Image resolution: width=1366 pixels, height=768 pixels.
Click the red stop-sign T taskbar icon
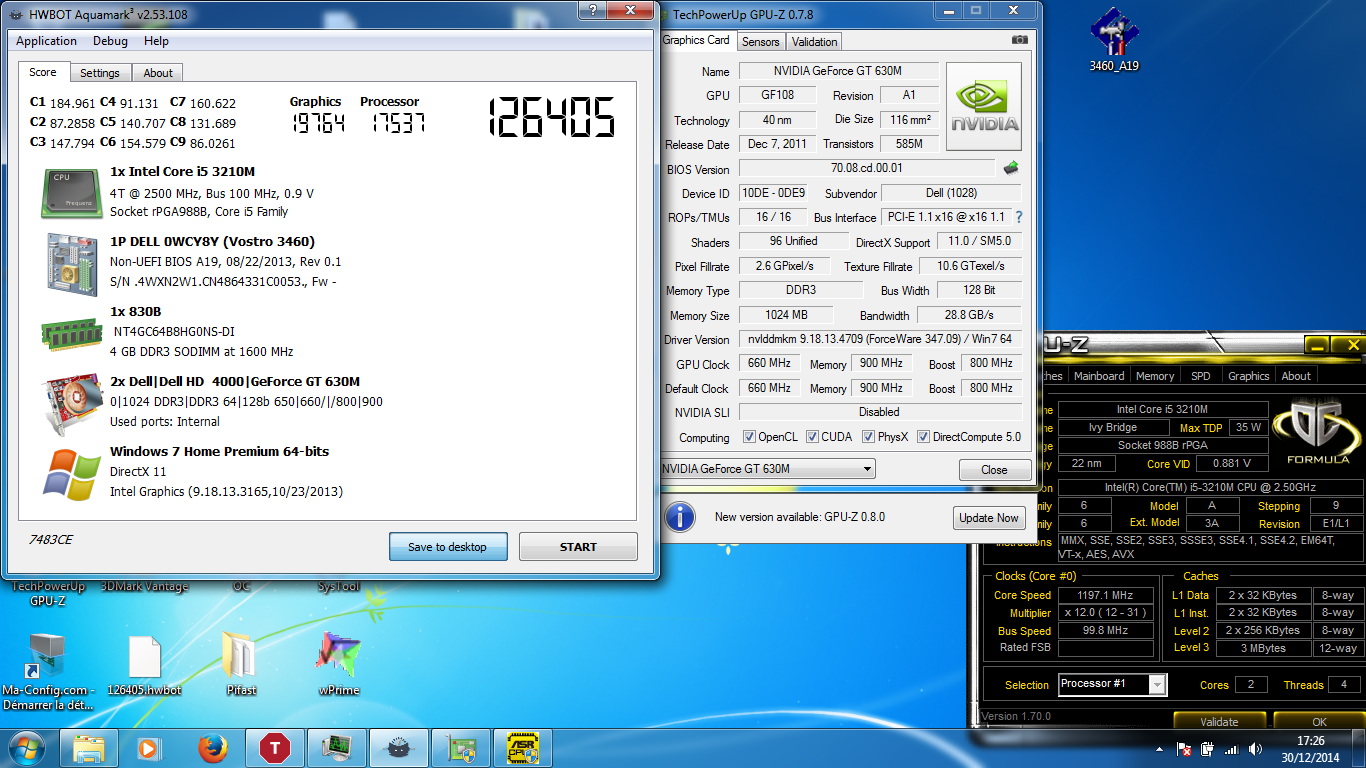[274, 748]
